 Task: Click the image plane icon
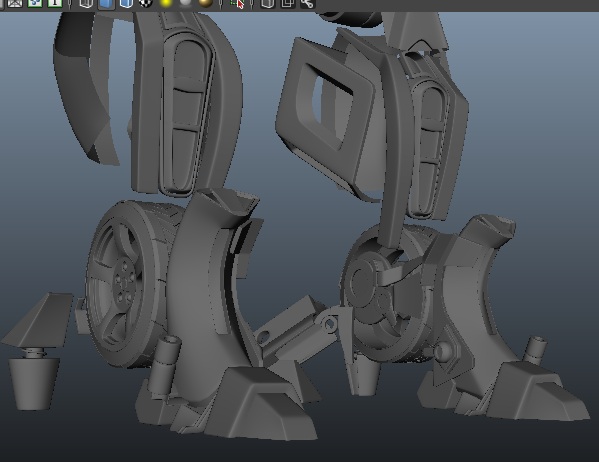(15, 3)
